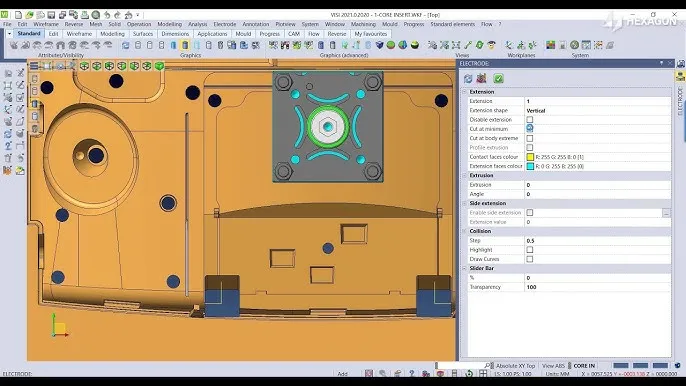Collapse the Extension section
The width and height of the screenshot is (686, 386).
point(465,92)
